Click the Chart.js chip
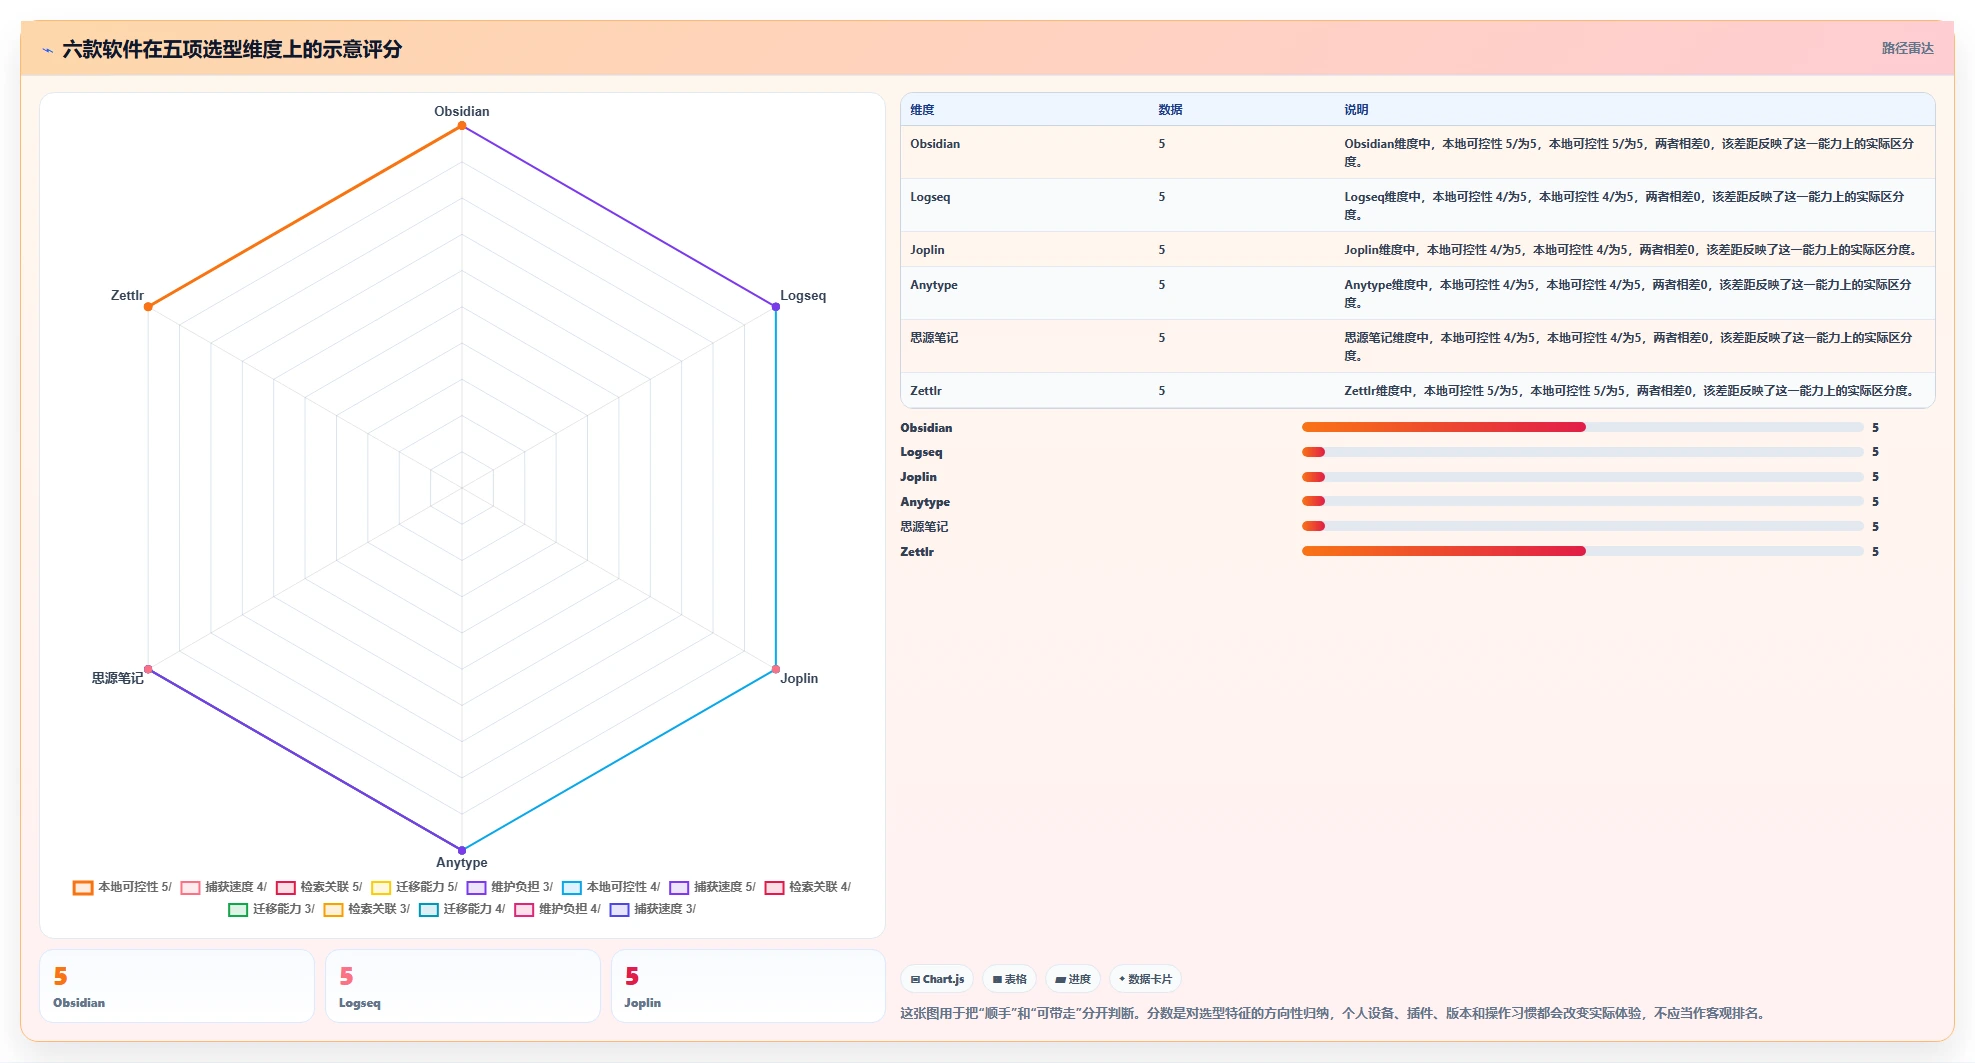1975x1063 pixels. (x=937, y=979)
